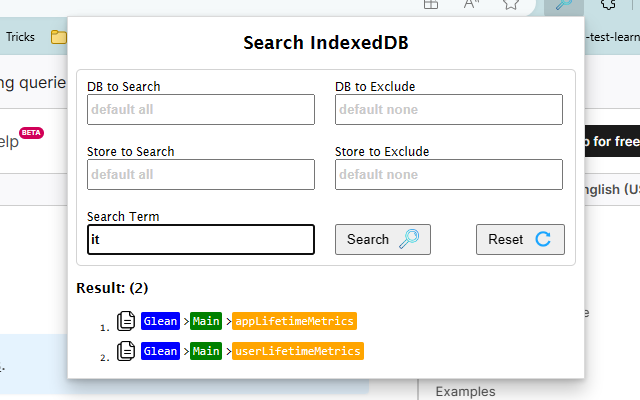Click the blue Glean tag in first result
This screenshot has width=640, height=400.
[x=160, y=321]
